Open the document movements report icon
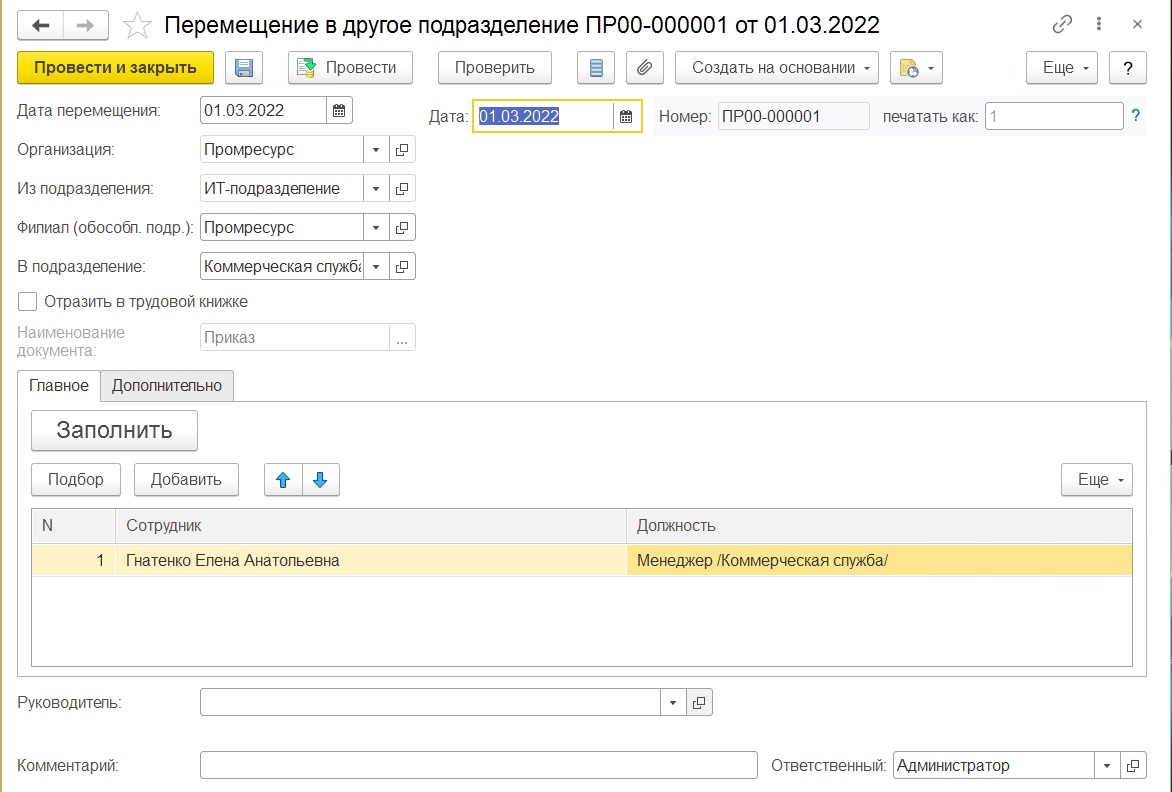1172x792 pixels. 597,68
